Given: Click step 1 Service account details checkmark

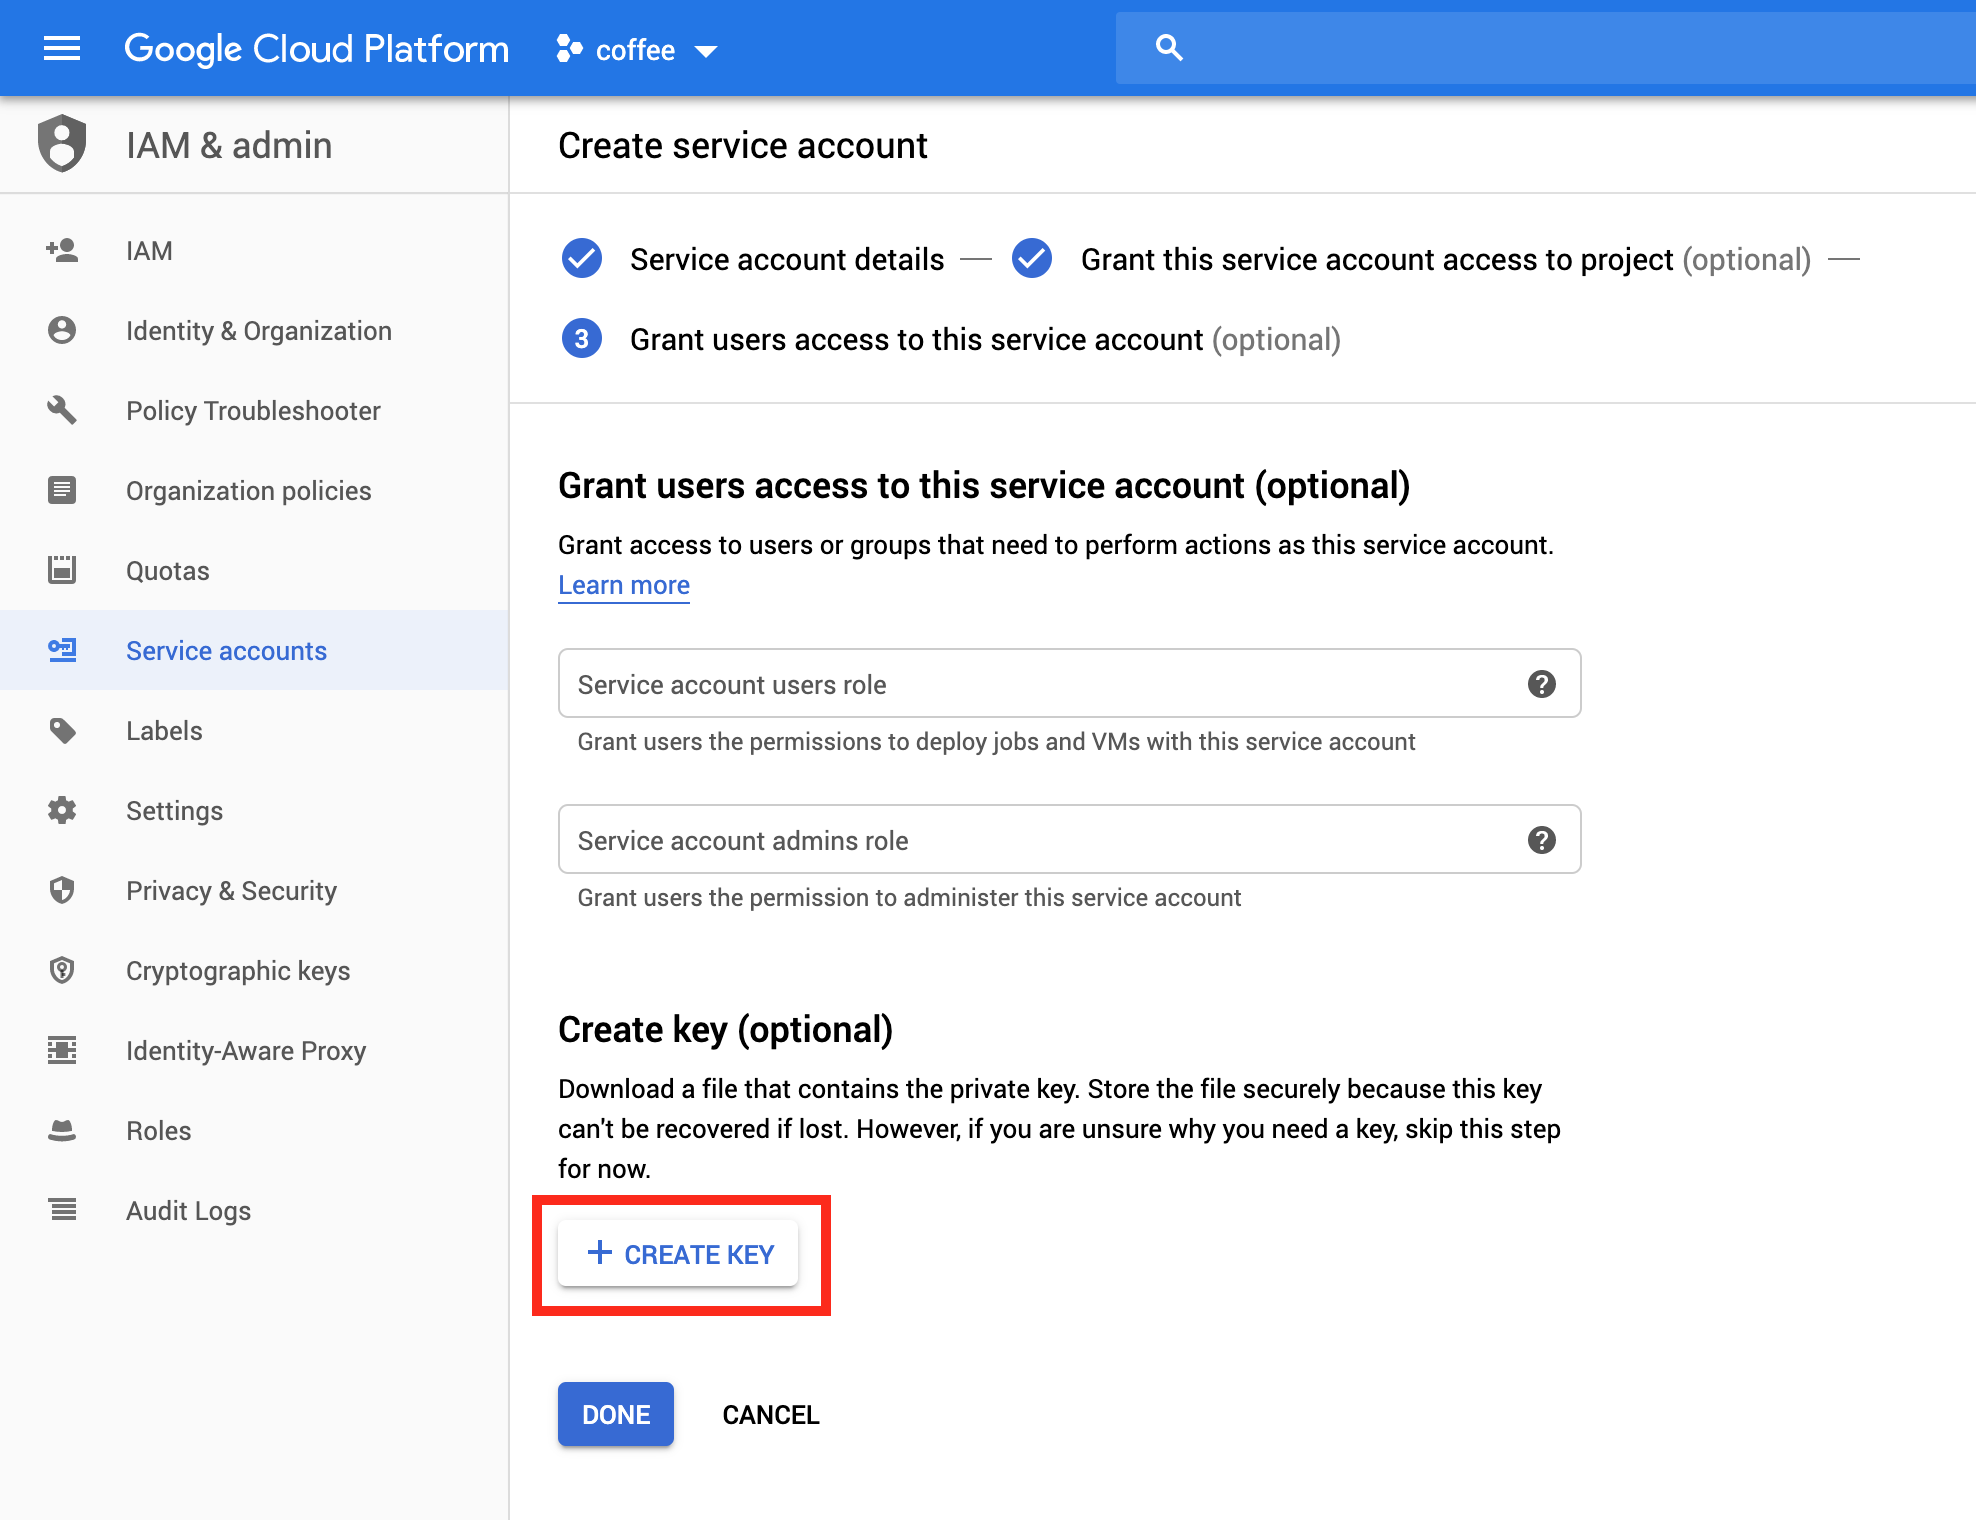Looking at the screenshot, I should click(582, 259).
